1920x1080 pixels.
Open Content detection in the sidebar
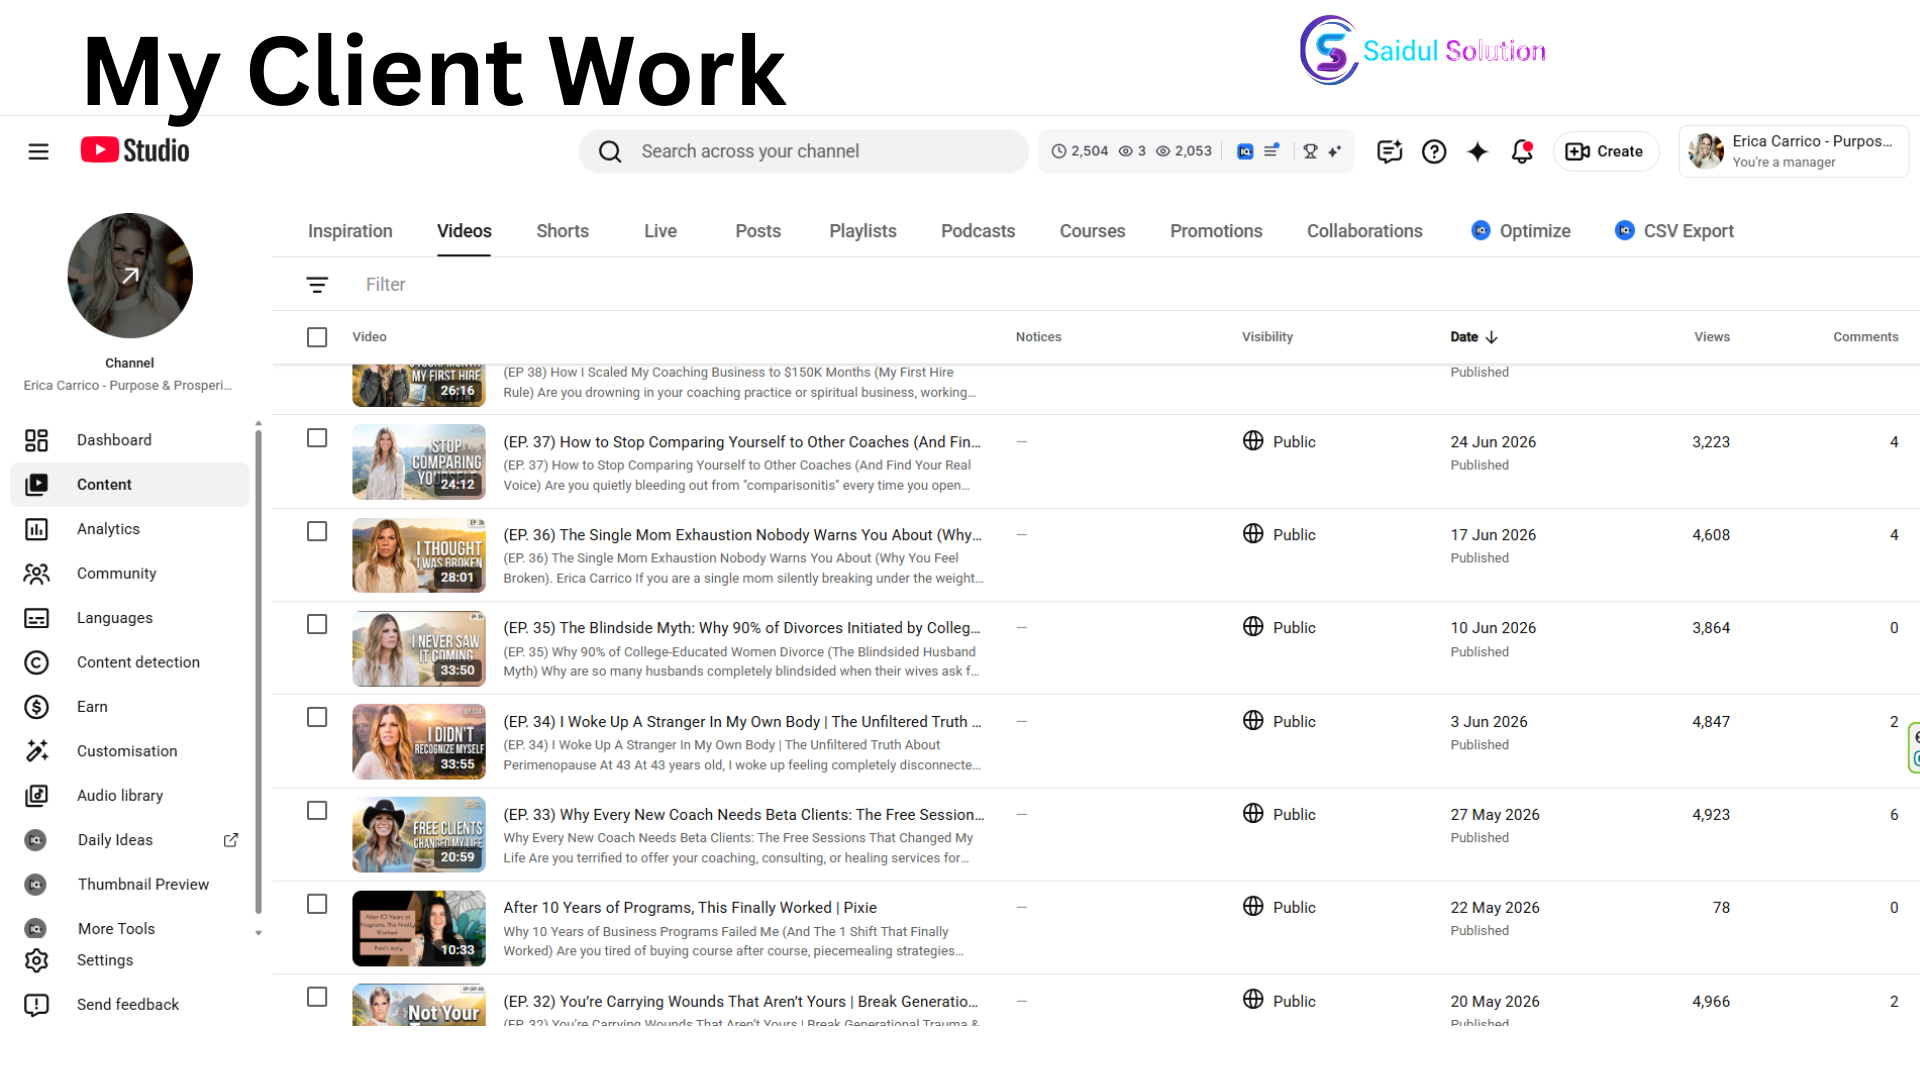click(x=130, y=662)
